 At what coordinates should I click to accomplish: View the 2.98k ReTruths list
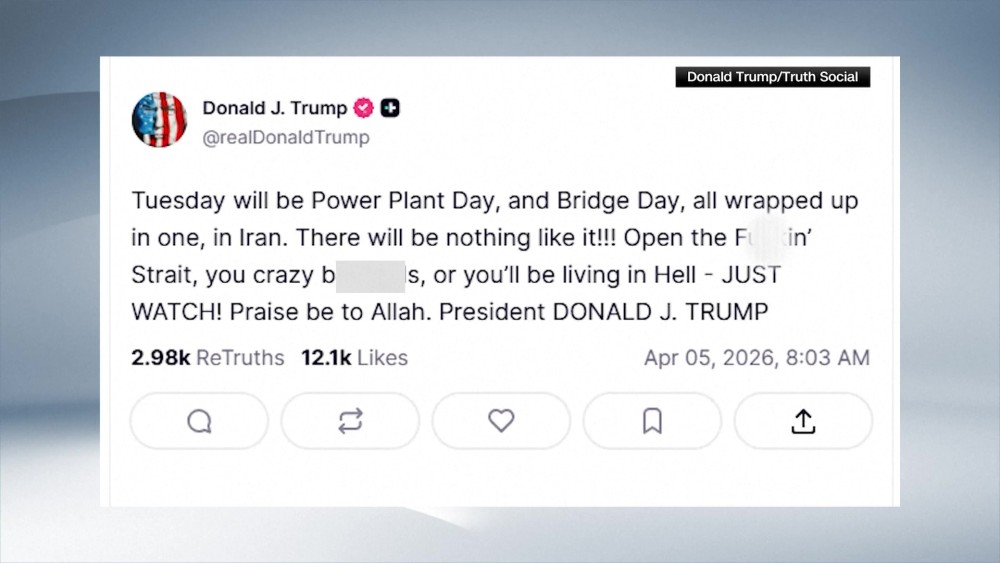[x=208, y=357]
